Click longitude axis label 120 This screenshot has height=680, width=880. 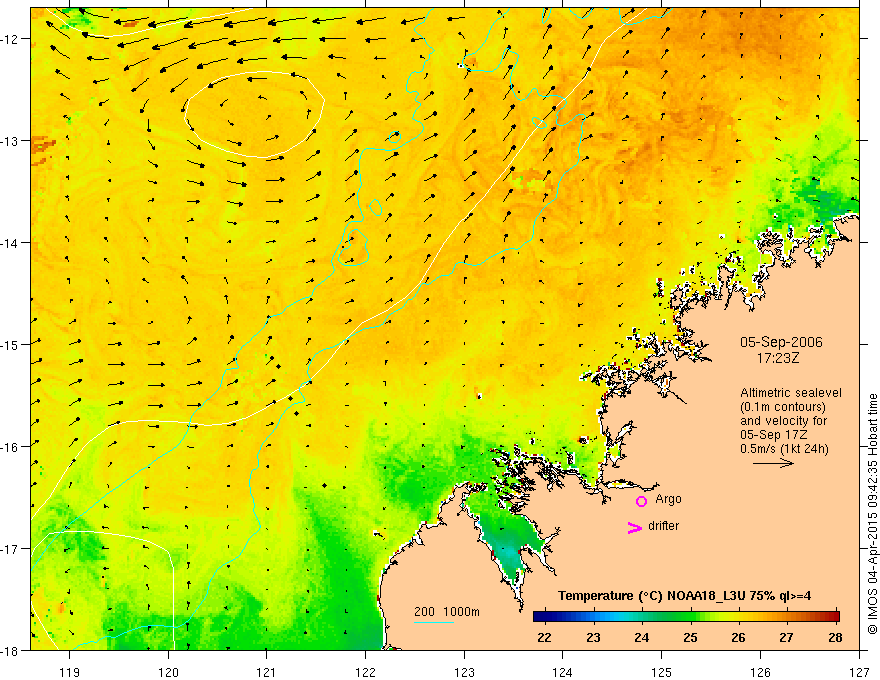(168, 672)
